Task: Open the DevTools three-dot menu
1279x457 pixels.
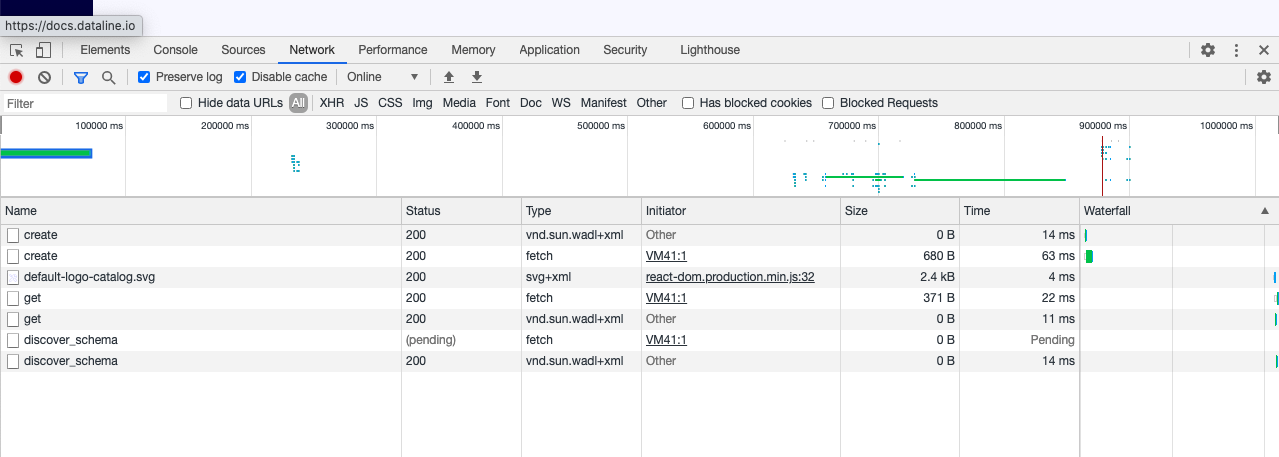Action: click(1237, 50)
